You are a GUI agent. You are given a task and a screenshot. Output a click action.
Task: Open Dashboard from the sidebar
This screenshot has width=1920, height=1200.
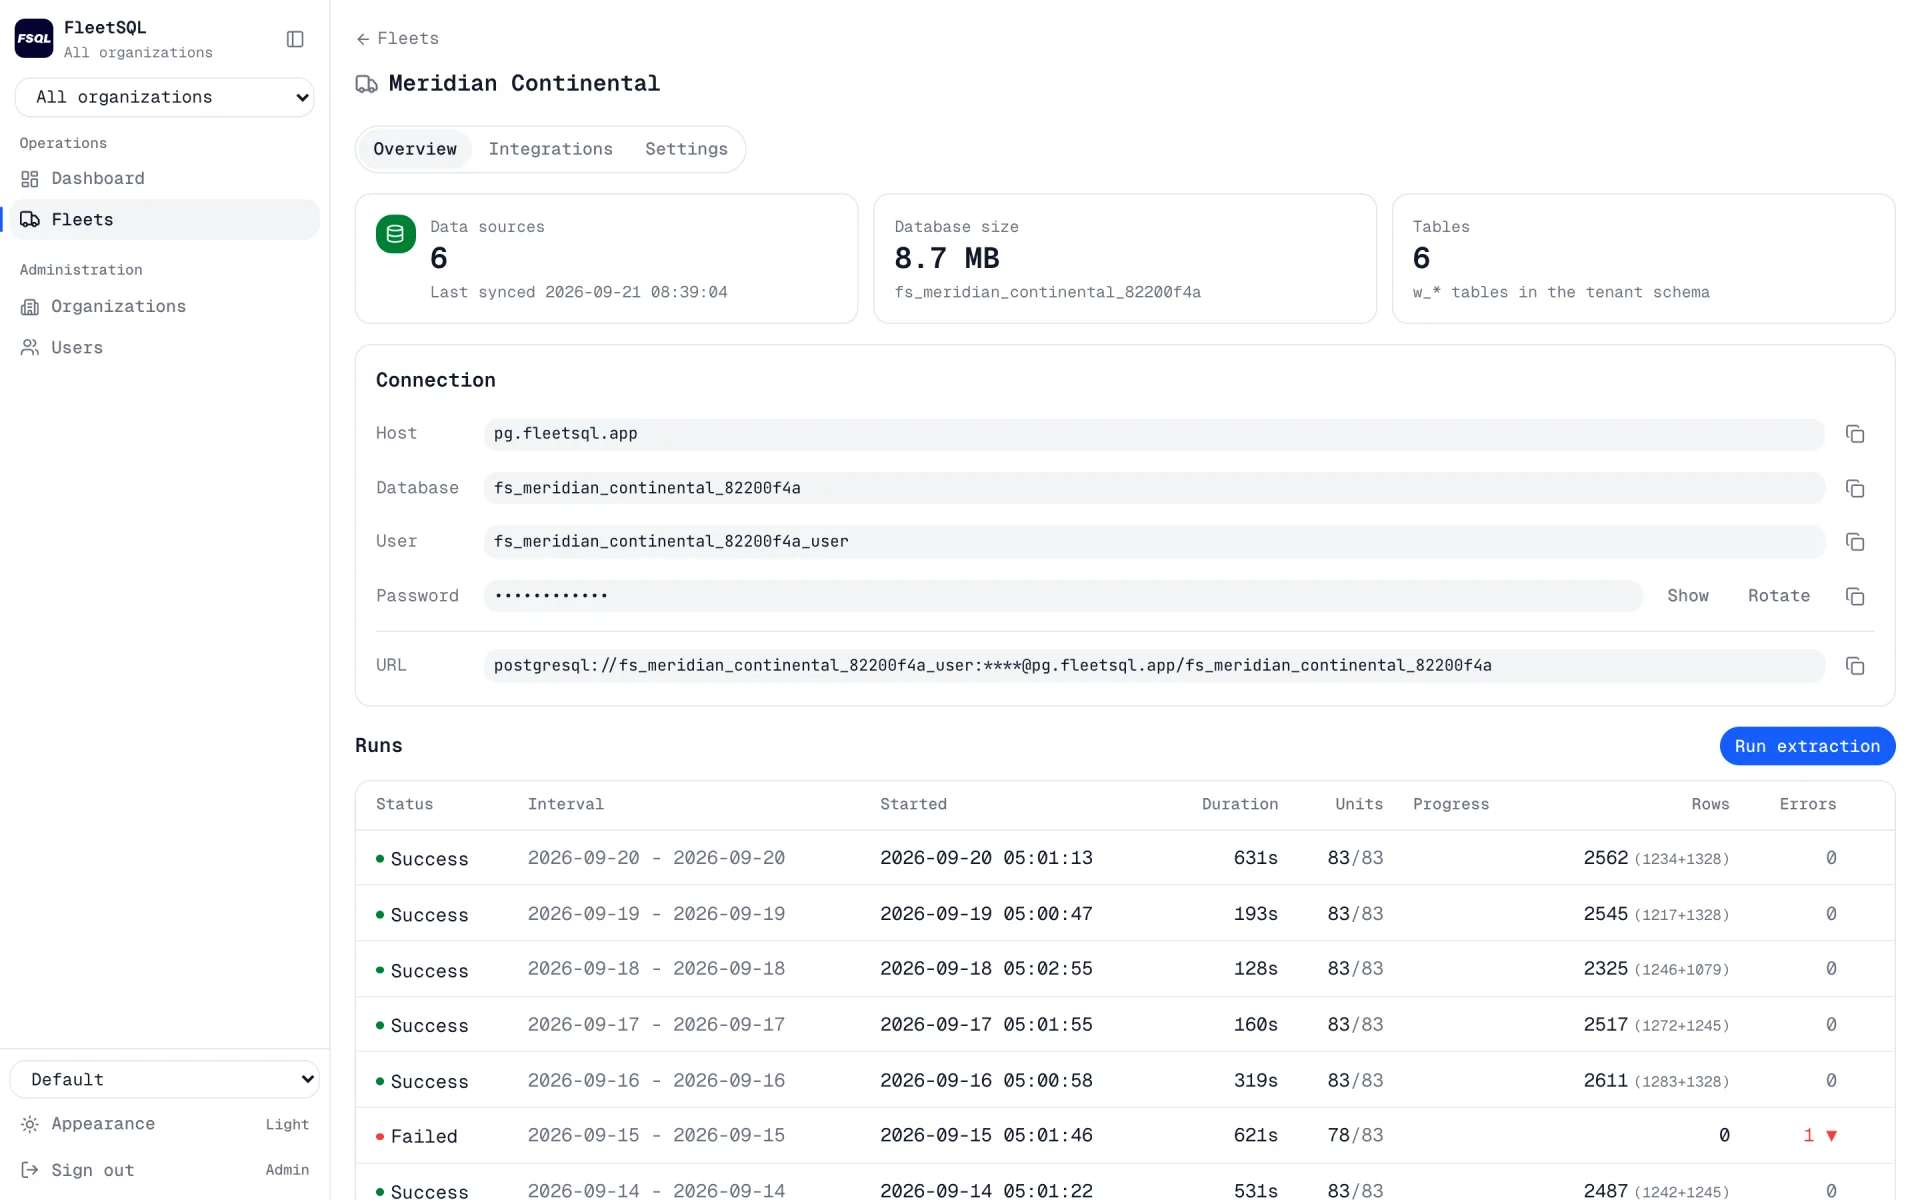coord(165,179)
